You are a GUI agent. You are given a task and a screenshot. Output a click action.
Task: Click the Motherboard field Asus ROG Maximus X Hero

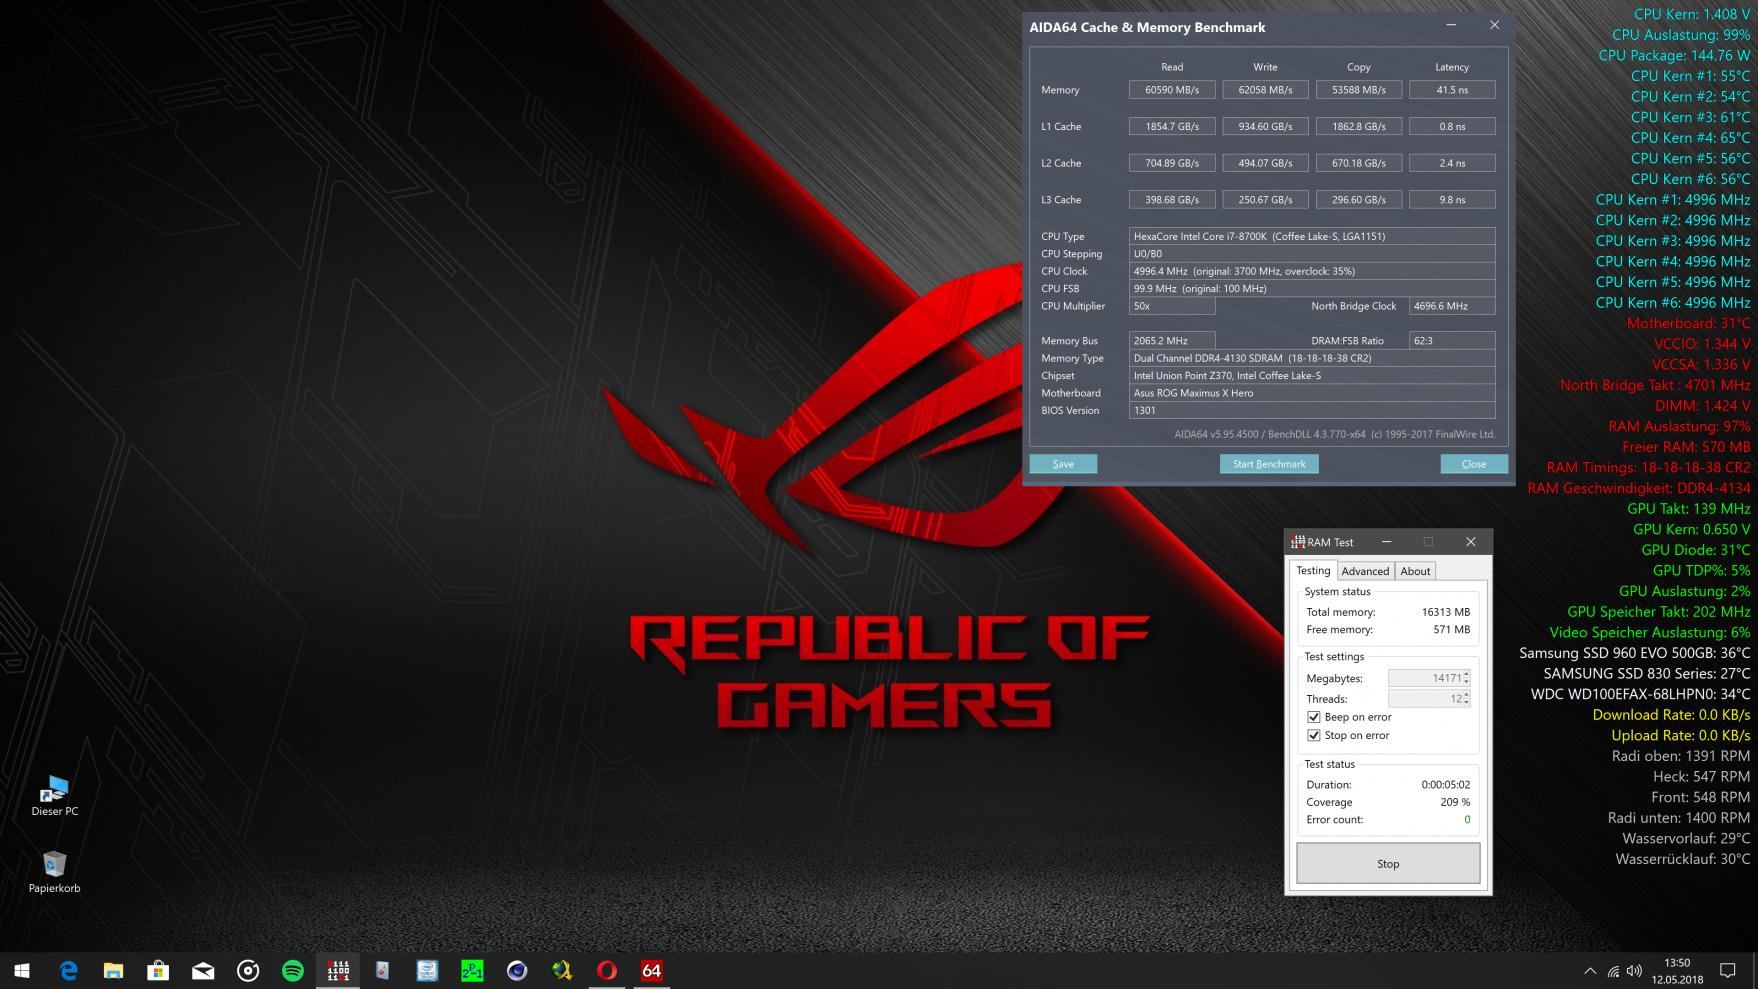point(1312,393)
